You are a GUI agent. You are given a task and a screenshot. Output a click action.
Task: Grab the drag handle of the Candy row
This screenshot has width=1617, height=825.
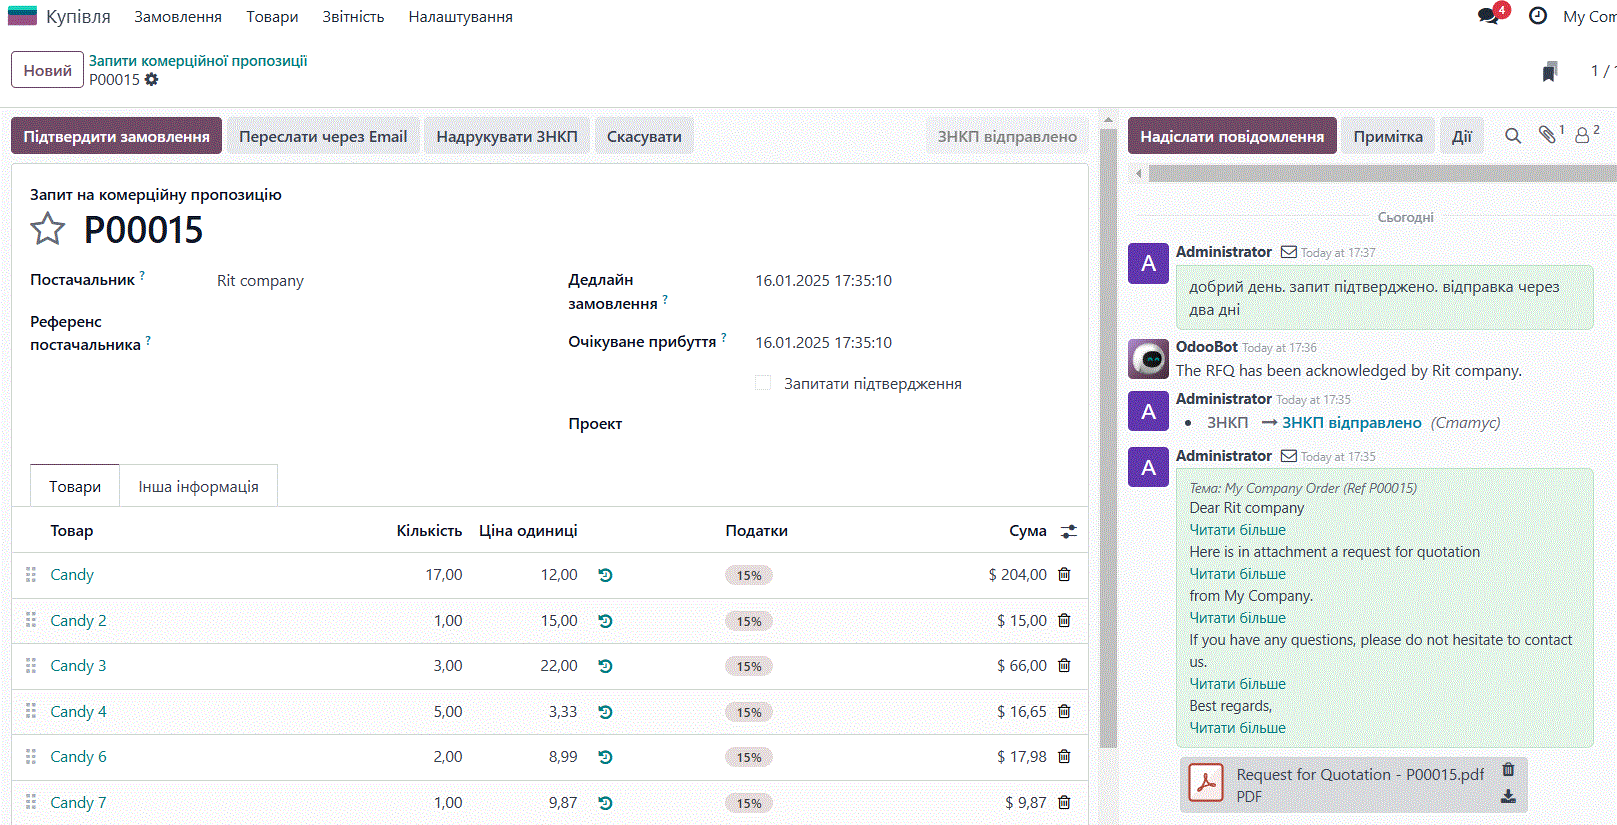[31, 575]
